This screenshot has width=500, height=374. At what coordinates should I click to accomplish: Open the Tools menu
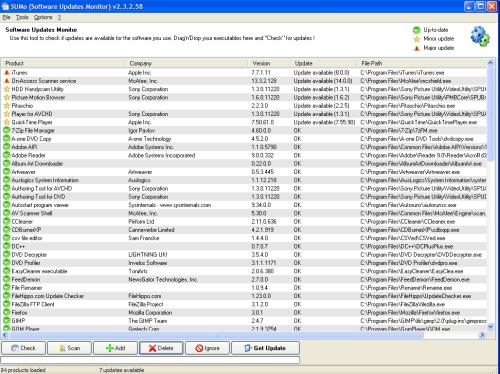(x=22, y=17)
